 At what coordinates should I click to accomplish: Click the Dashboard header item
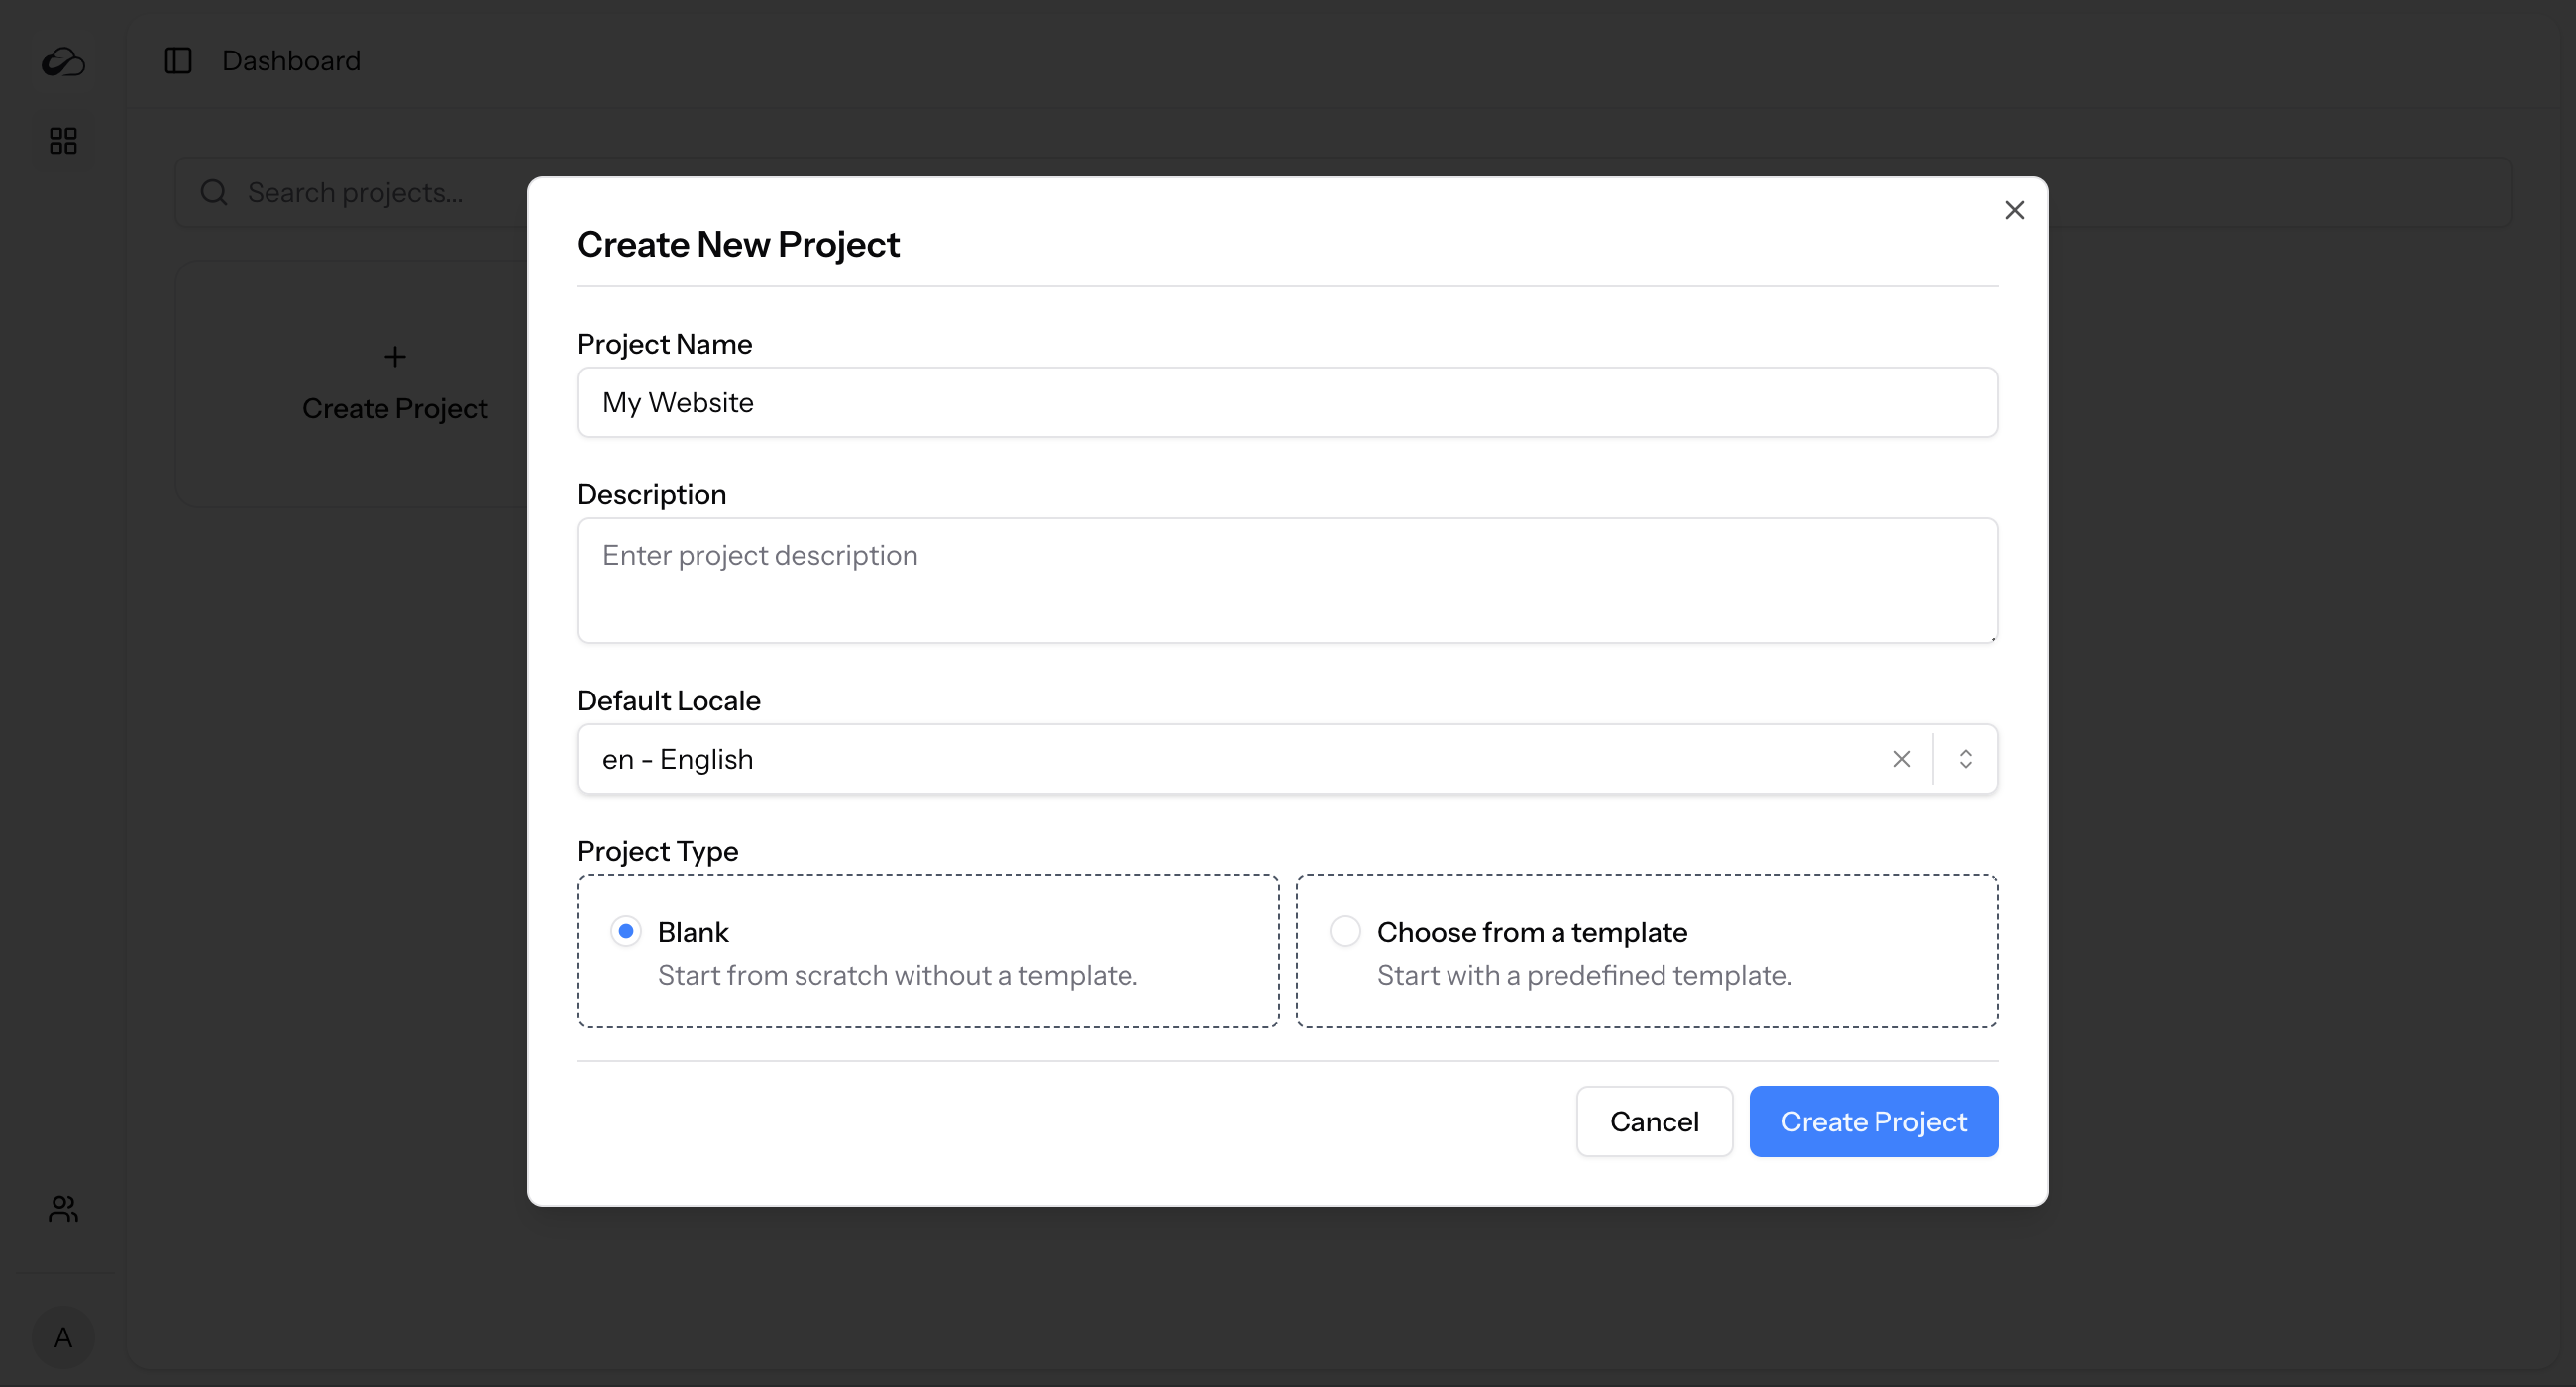pos(291,61)
